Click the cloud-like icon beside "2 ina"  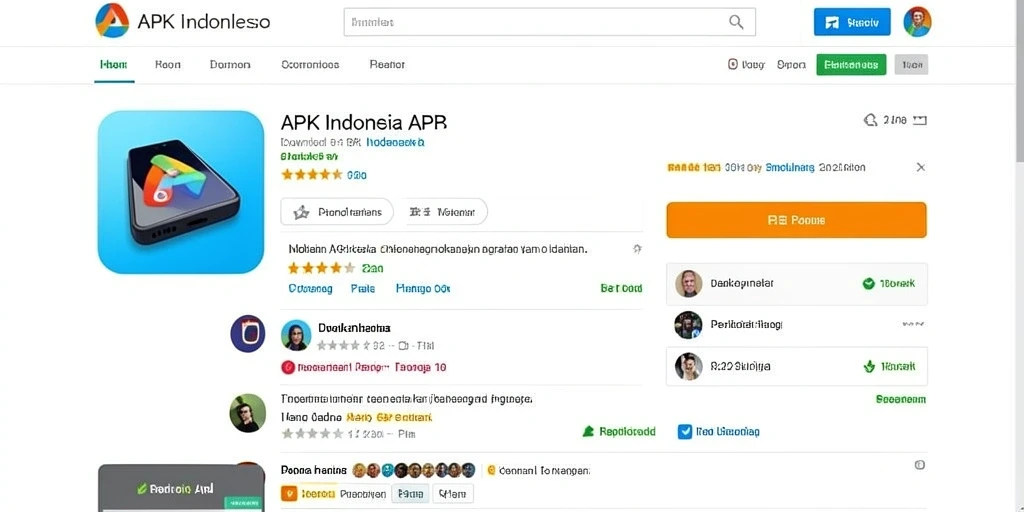[870, 120]
